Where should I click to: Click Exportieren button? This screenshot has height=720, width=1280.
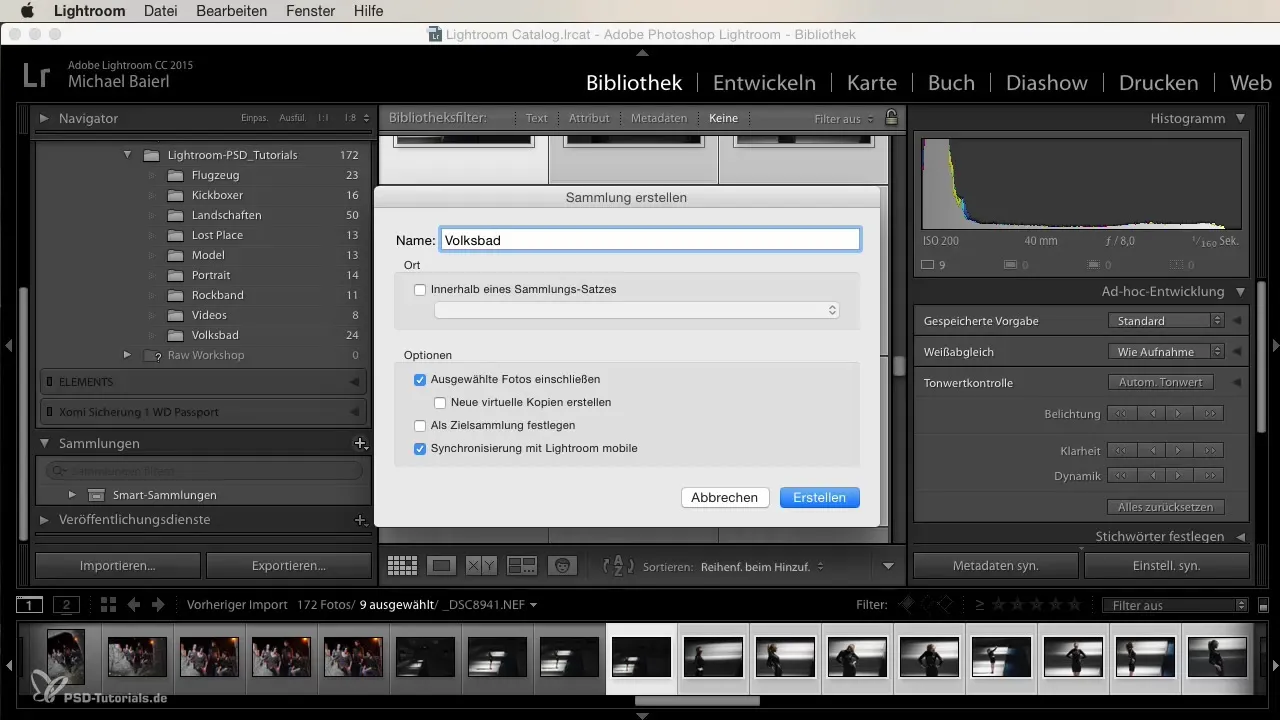289,565
